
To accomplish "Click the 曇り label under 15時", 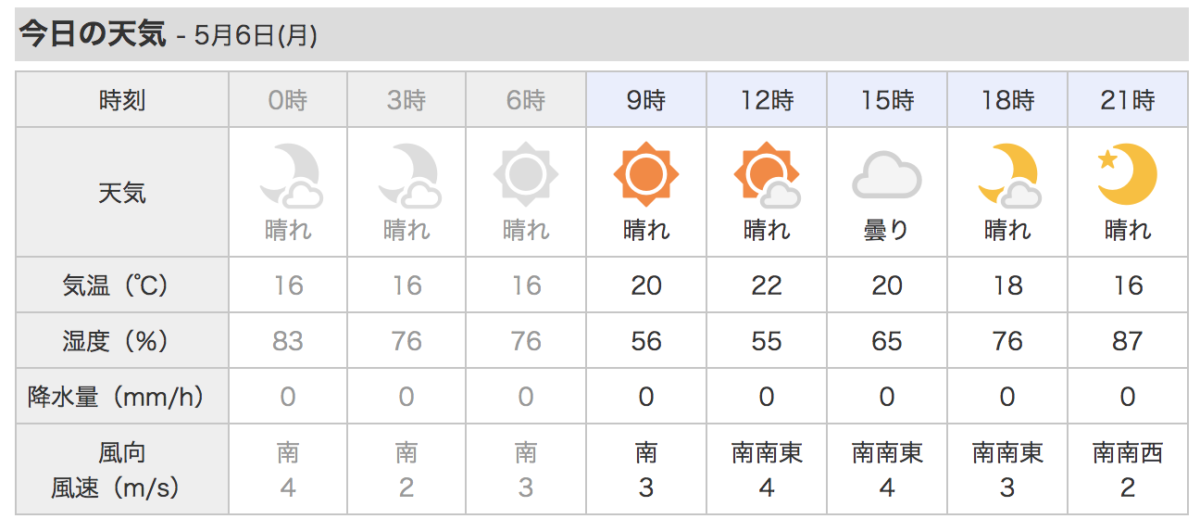I will pyautogui.click(x=886, y=231).
